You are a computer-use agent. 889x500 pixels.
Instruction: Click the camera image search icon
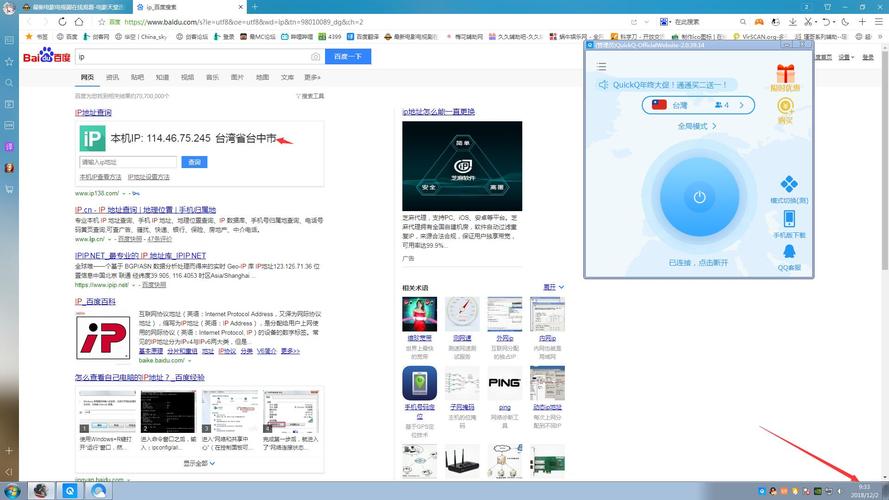click(x=315, y=57)
